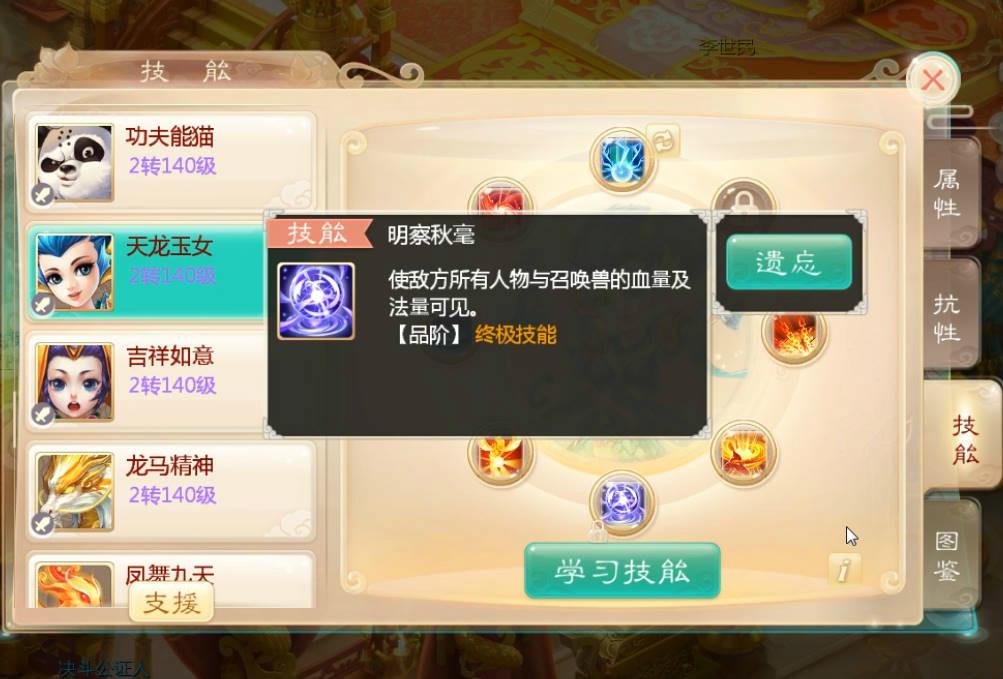Image resolution: width=1003 pixels, height=679 pixels.
Task: Select the blue lightning skill icon at top
Action: 622,159
